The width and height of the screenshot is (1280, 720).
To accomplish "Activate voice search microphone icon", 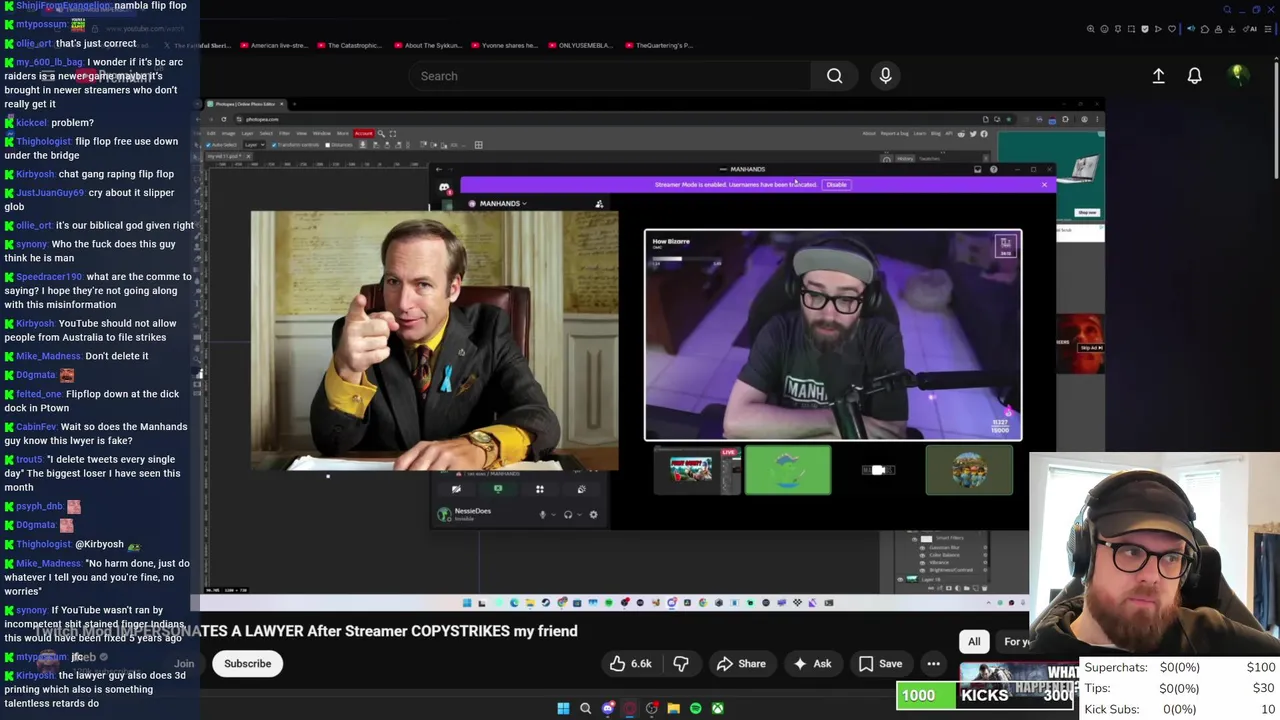I will pyautogui.click(x=885, y=76).
